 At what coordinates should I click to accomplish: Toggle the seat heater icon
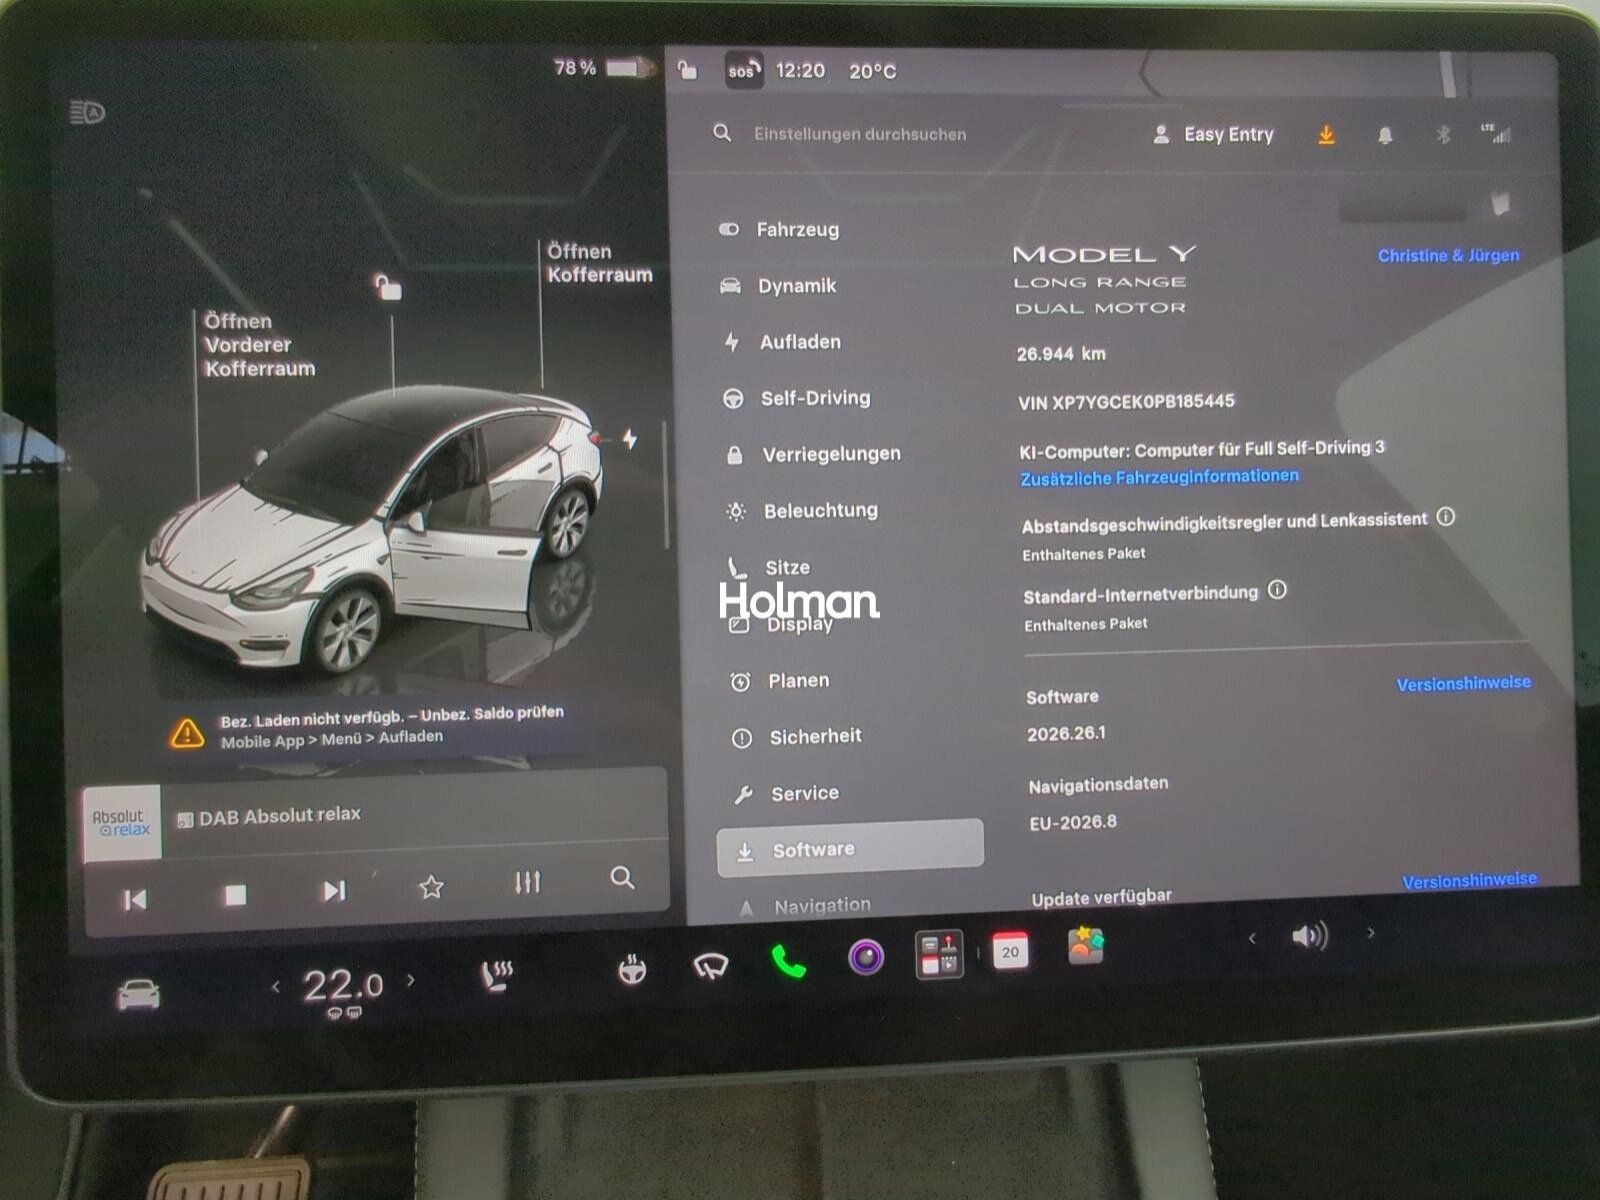pos(497,976)
